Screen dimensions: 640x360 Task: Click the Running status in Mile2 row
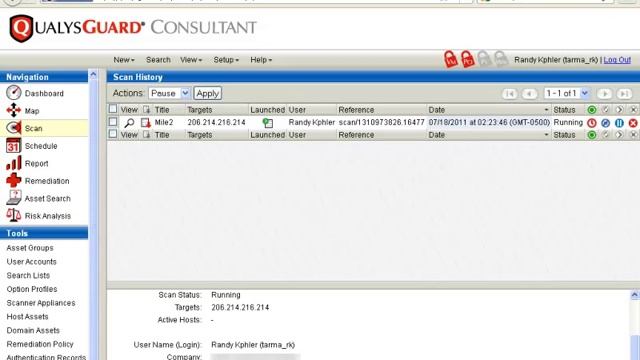568,122
